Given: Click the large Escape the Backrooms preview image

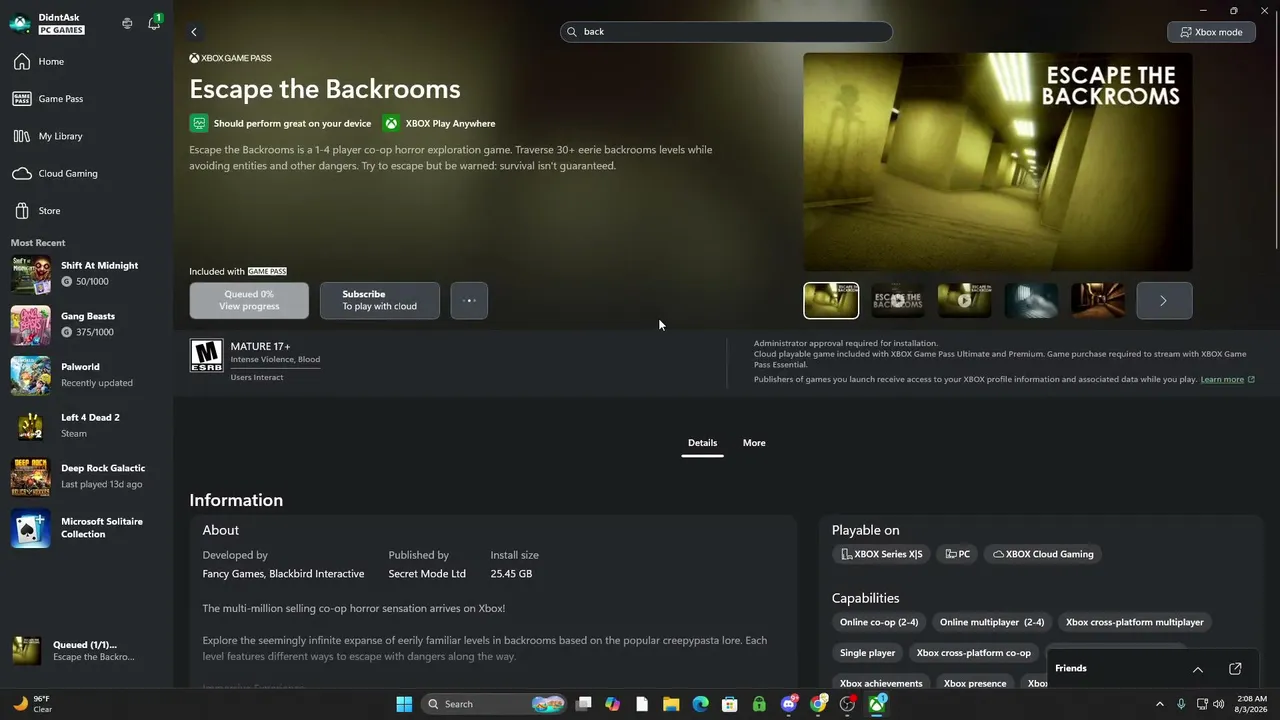Looking at the screenshot, I should tap(998, 162).
